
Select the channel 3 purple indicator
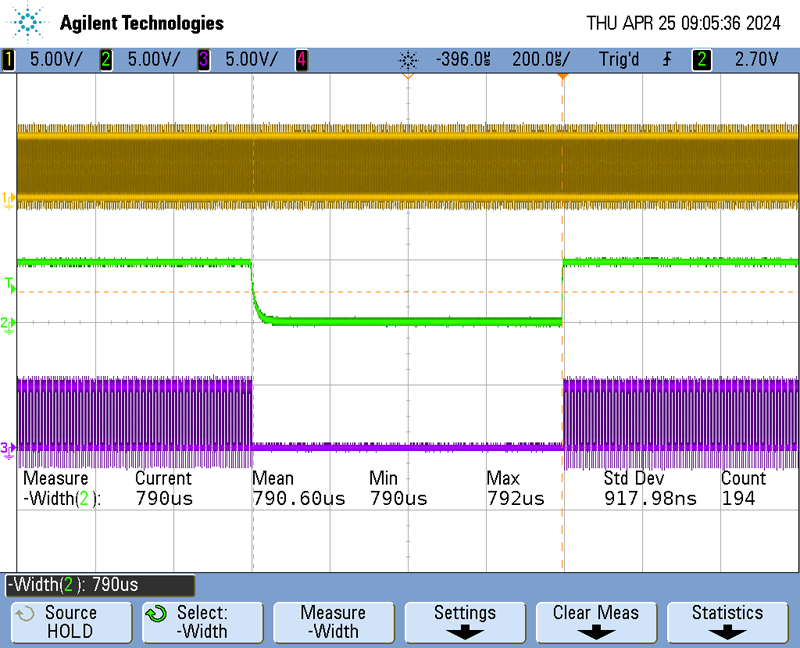[x=204, y=60]
